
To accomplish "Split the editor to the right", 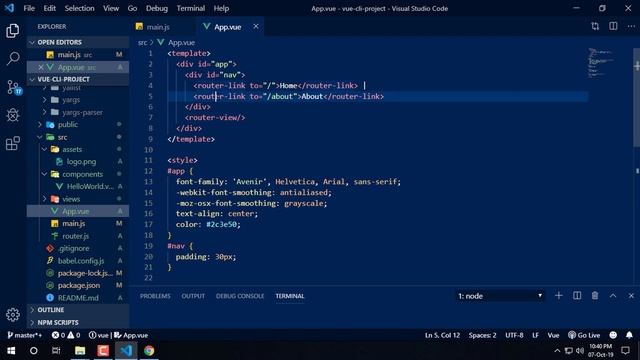I will click(x=613, y=27).
